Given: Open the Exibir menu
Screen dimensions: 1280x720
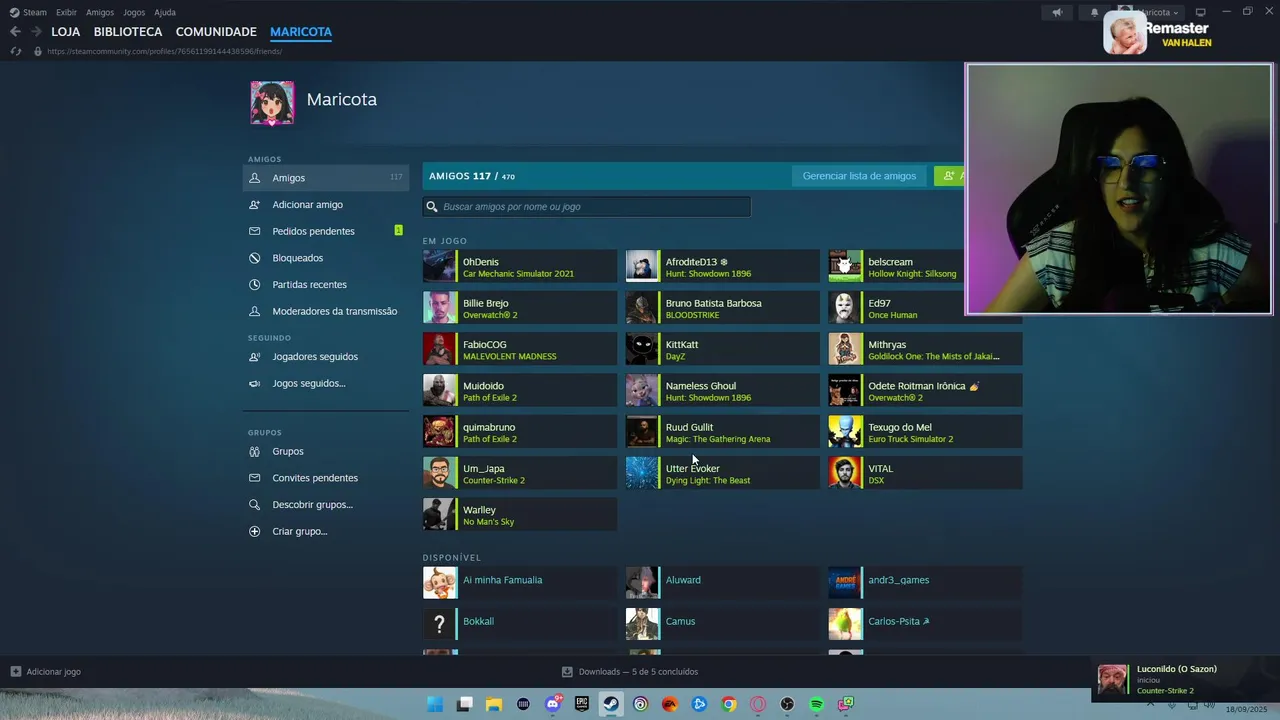Looking at the screenshot, I should pyautogui.click(x=66, y=12).
